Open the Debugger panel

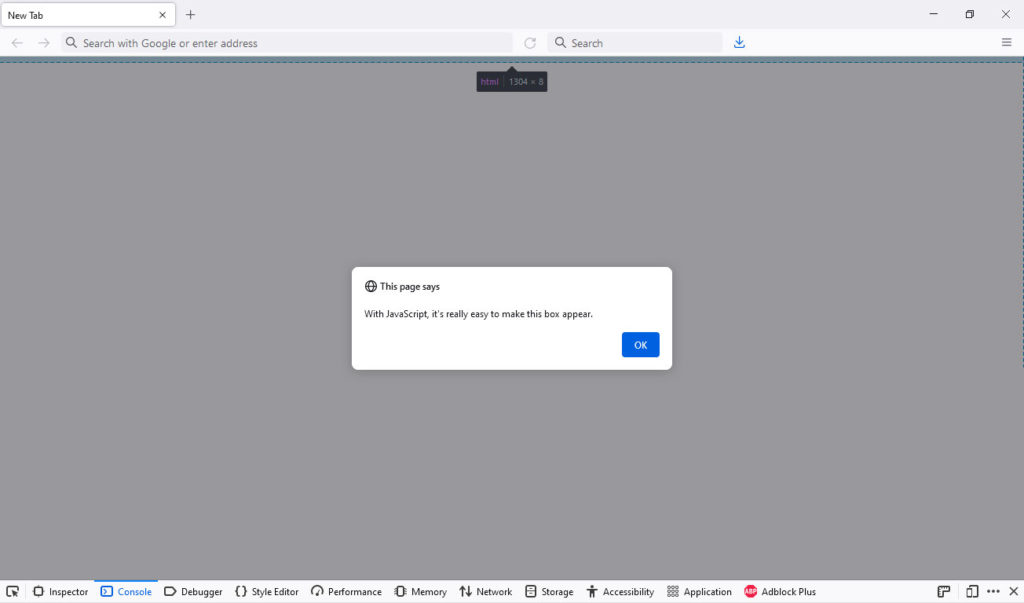(193, 591)
